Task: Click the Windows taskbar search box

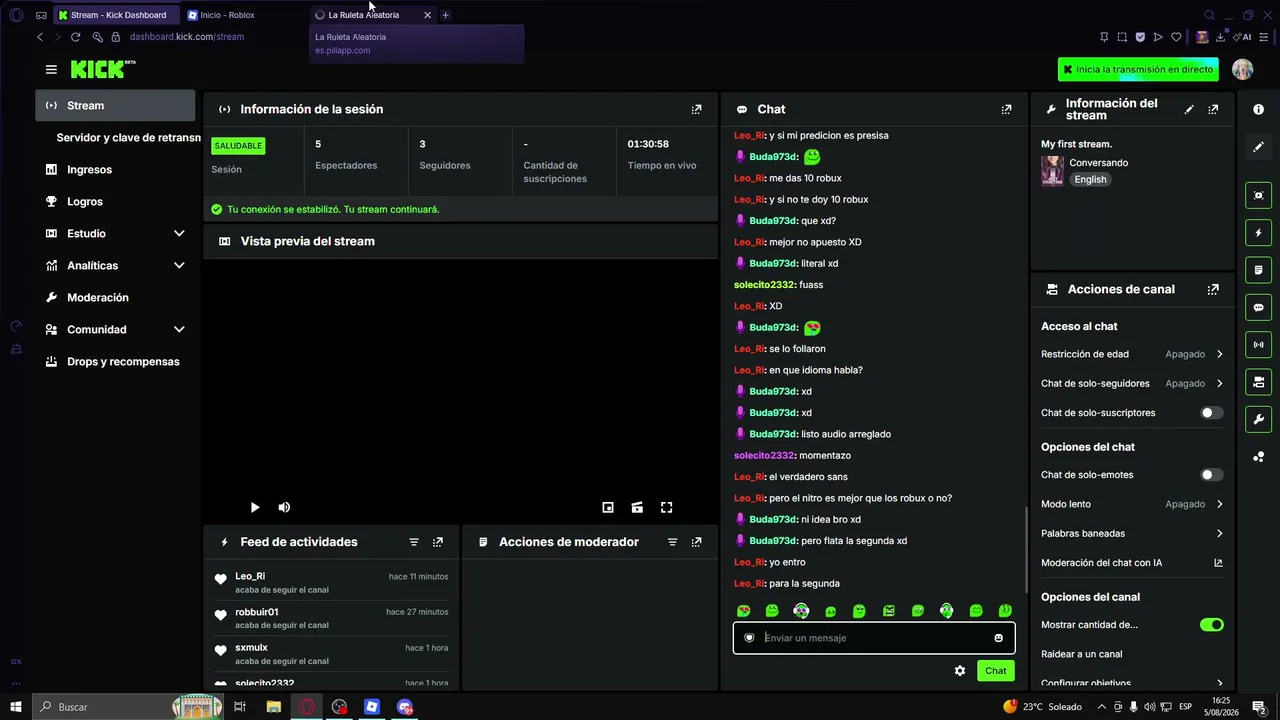Action: 127,707
